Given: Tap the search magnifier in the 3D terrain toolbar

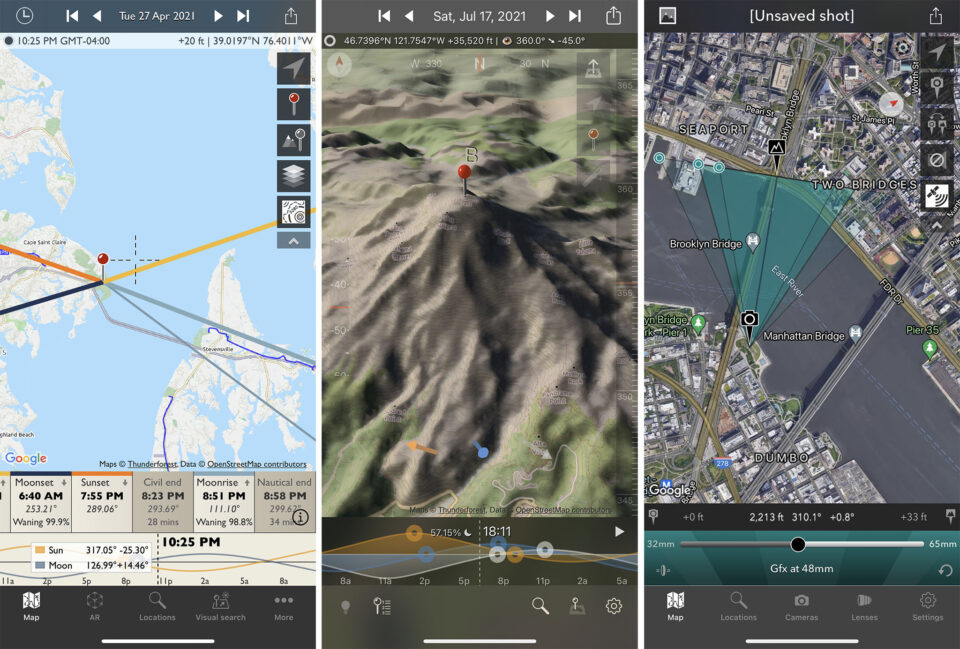Looking at the screenshot, I should (x=540, y=605).
